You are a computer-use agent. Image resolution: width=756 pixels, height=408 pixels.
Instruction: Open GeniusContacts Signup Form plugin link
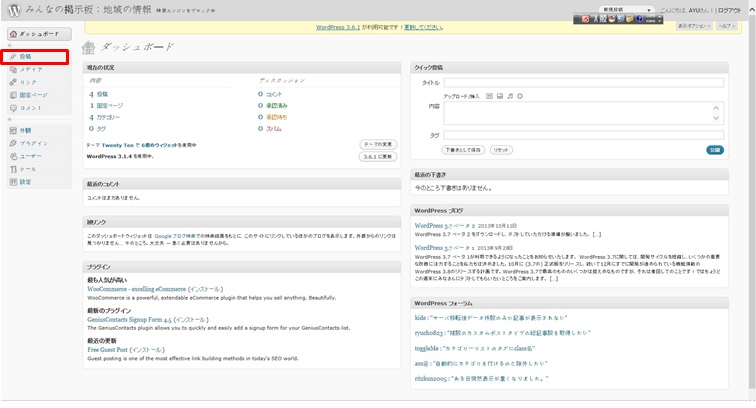(129, 319)
